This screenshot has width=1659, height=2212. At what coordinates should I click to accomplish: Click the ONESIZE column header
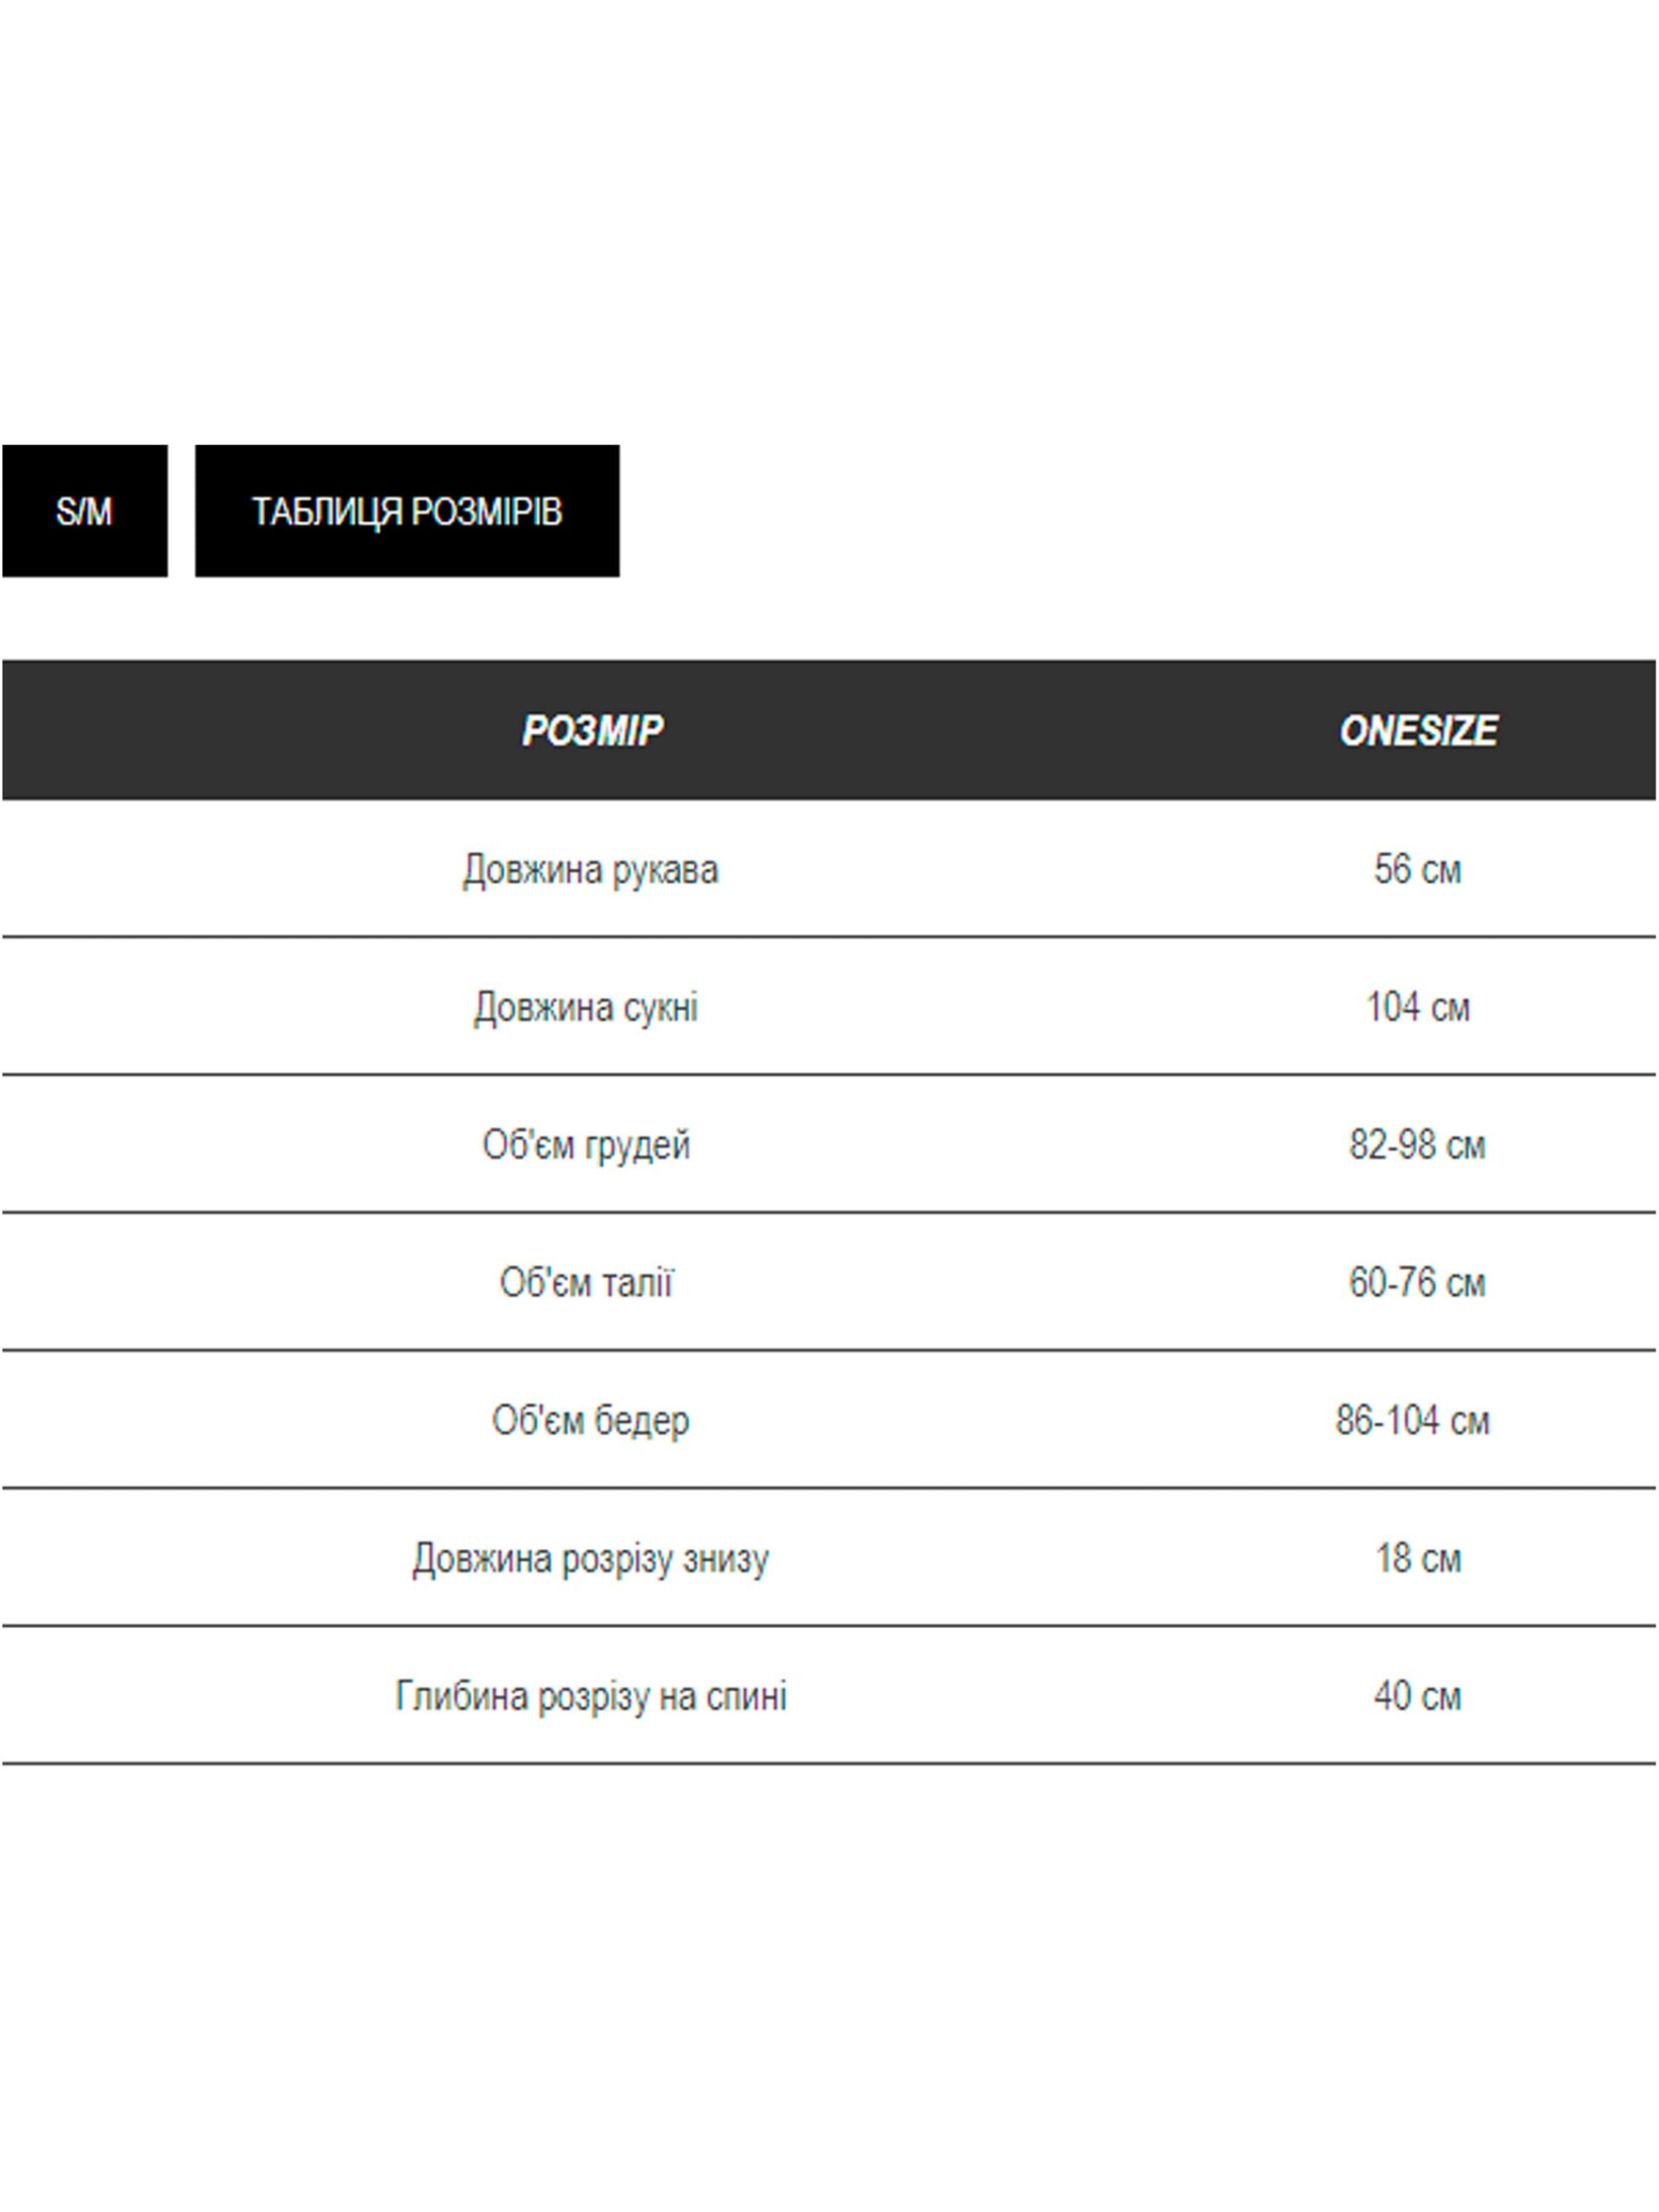[1417, 730]
